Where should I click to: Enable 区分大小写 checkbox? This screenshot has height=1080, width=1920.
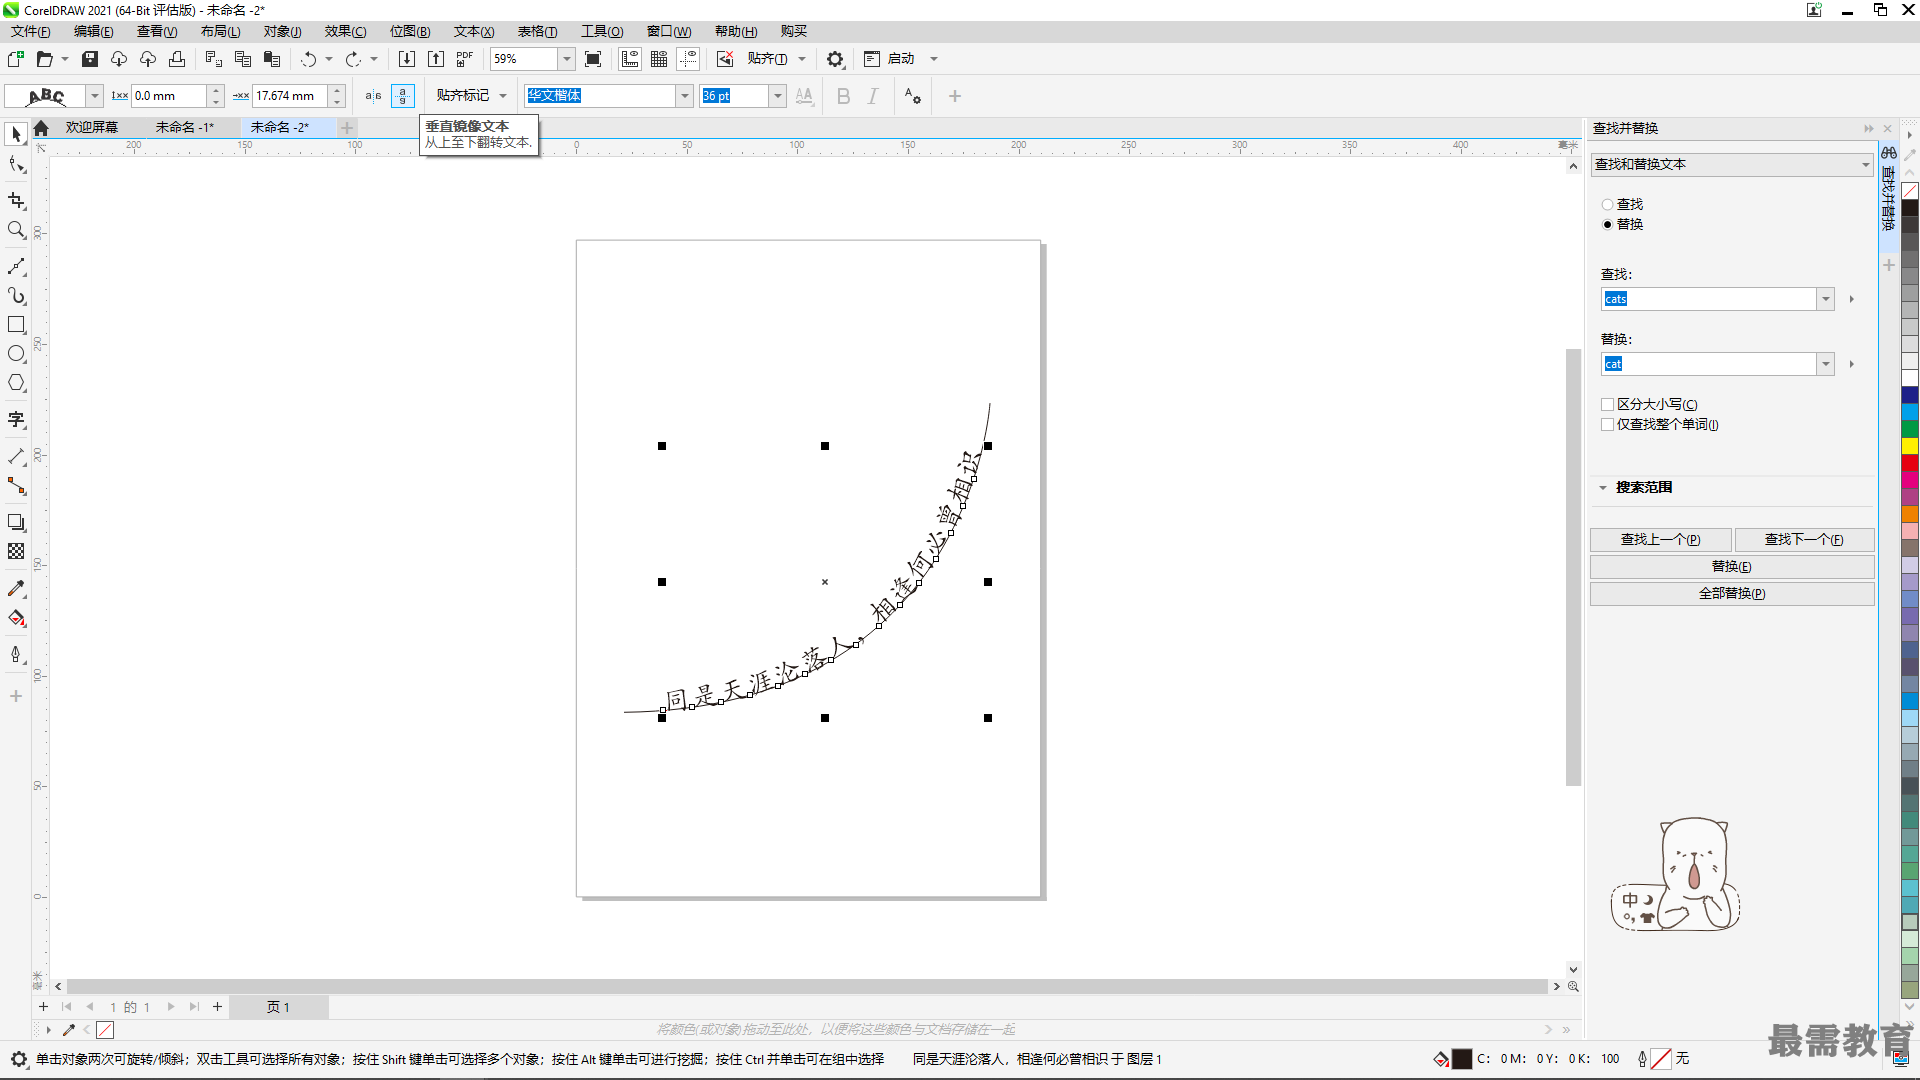pos(1607,405)
